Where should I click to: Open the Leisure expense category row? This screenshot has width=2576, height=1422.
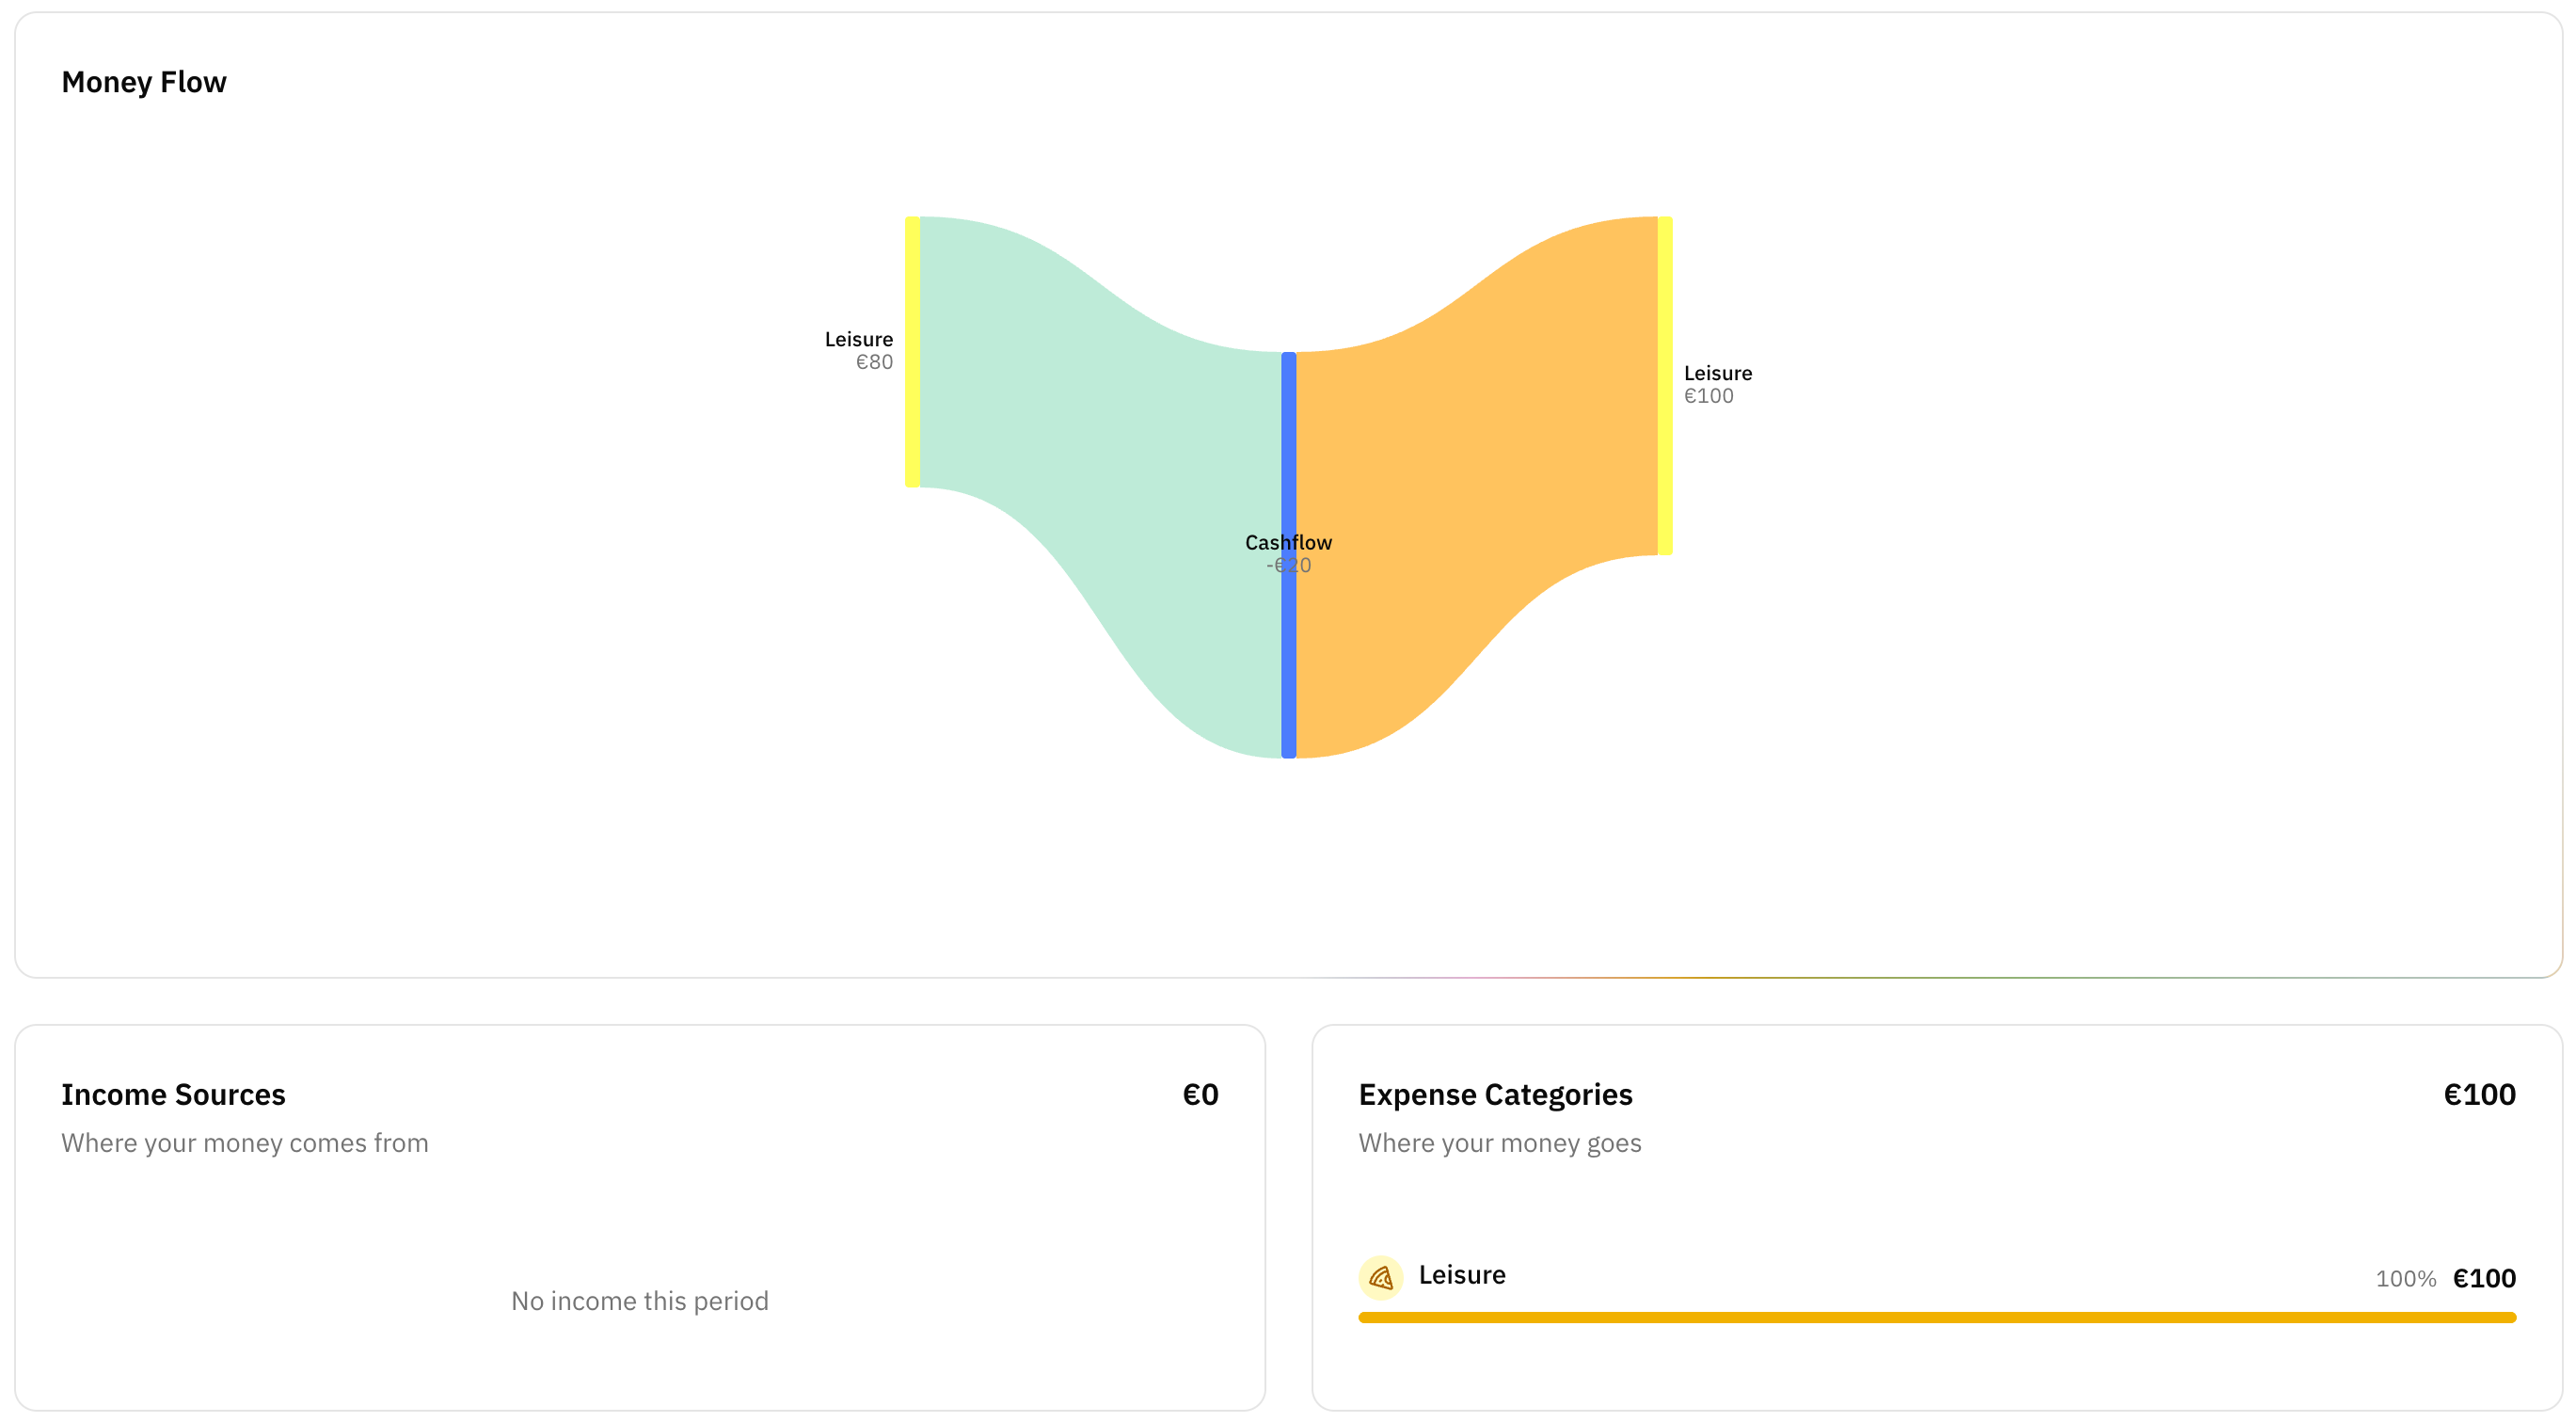(x=1937, y=1288)
